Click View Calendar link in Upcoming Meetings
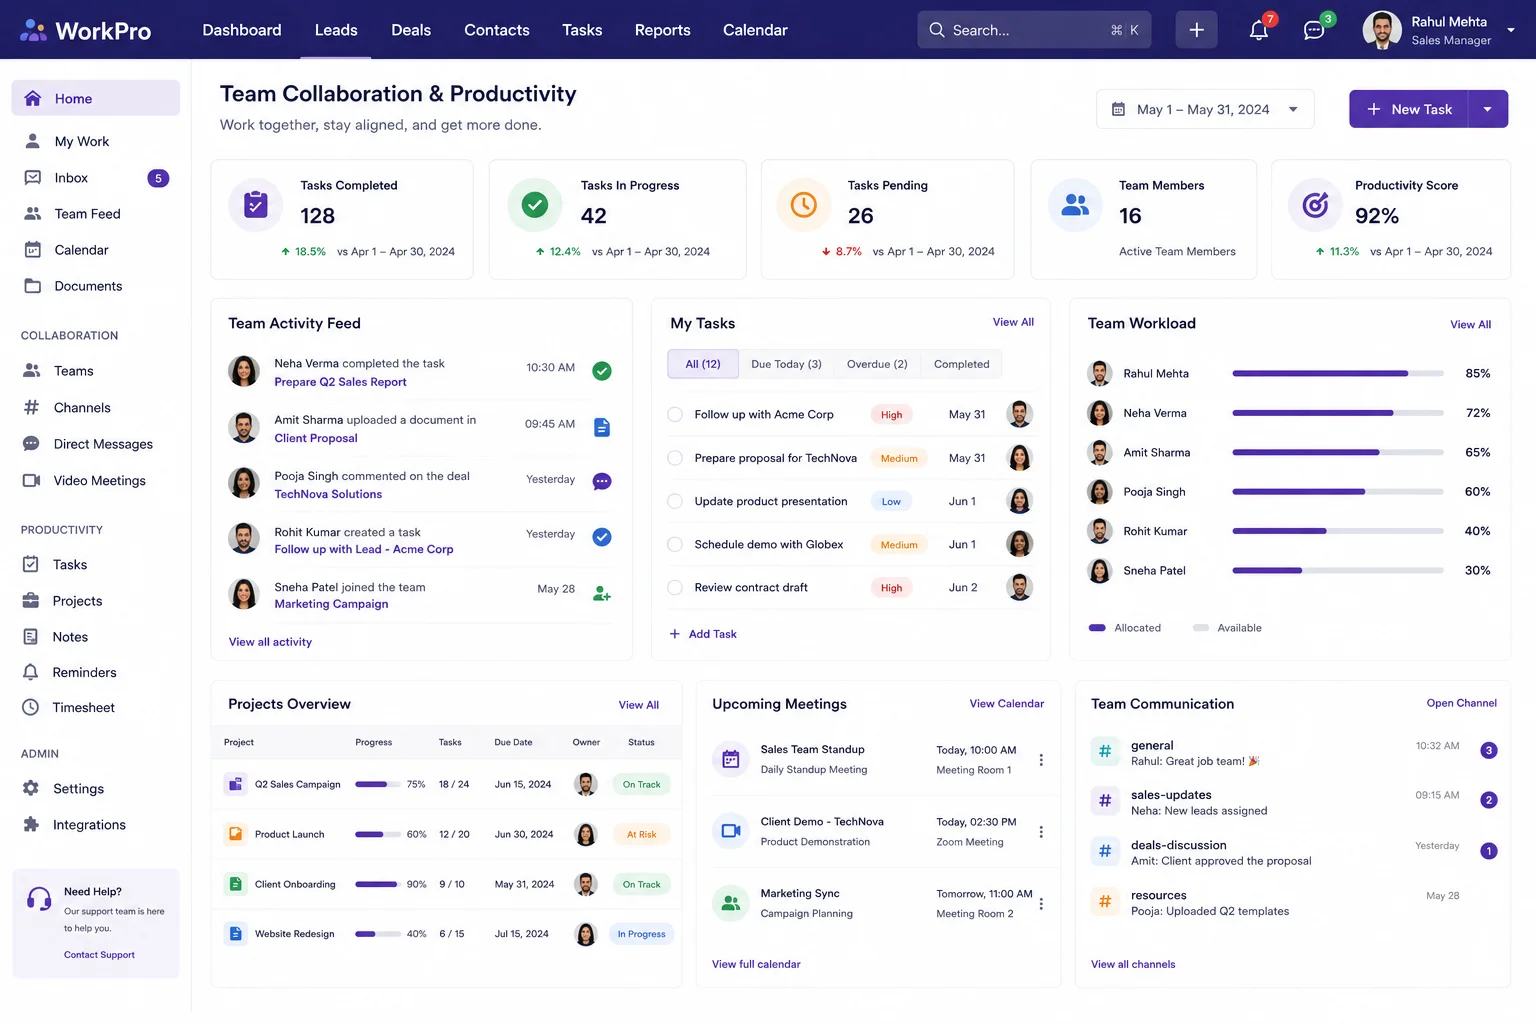This screenshot has width=1536, height=1024. [1007, 704]
